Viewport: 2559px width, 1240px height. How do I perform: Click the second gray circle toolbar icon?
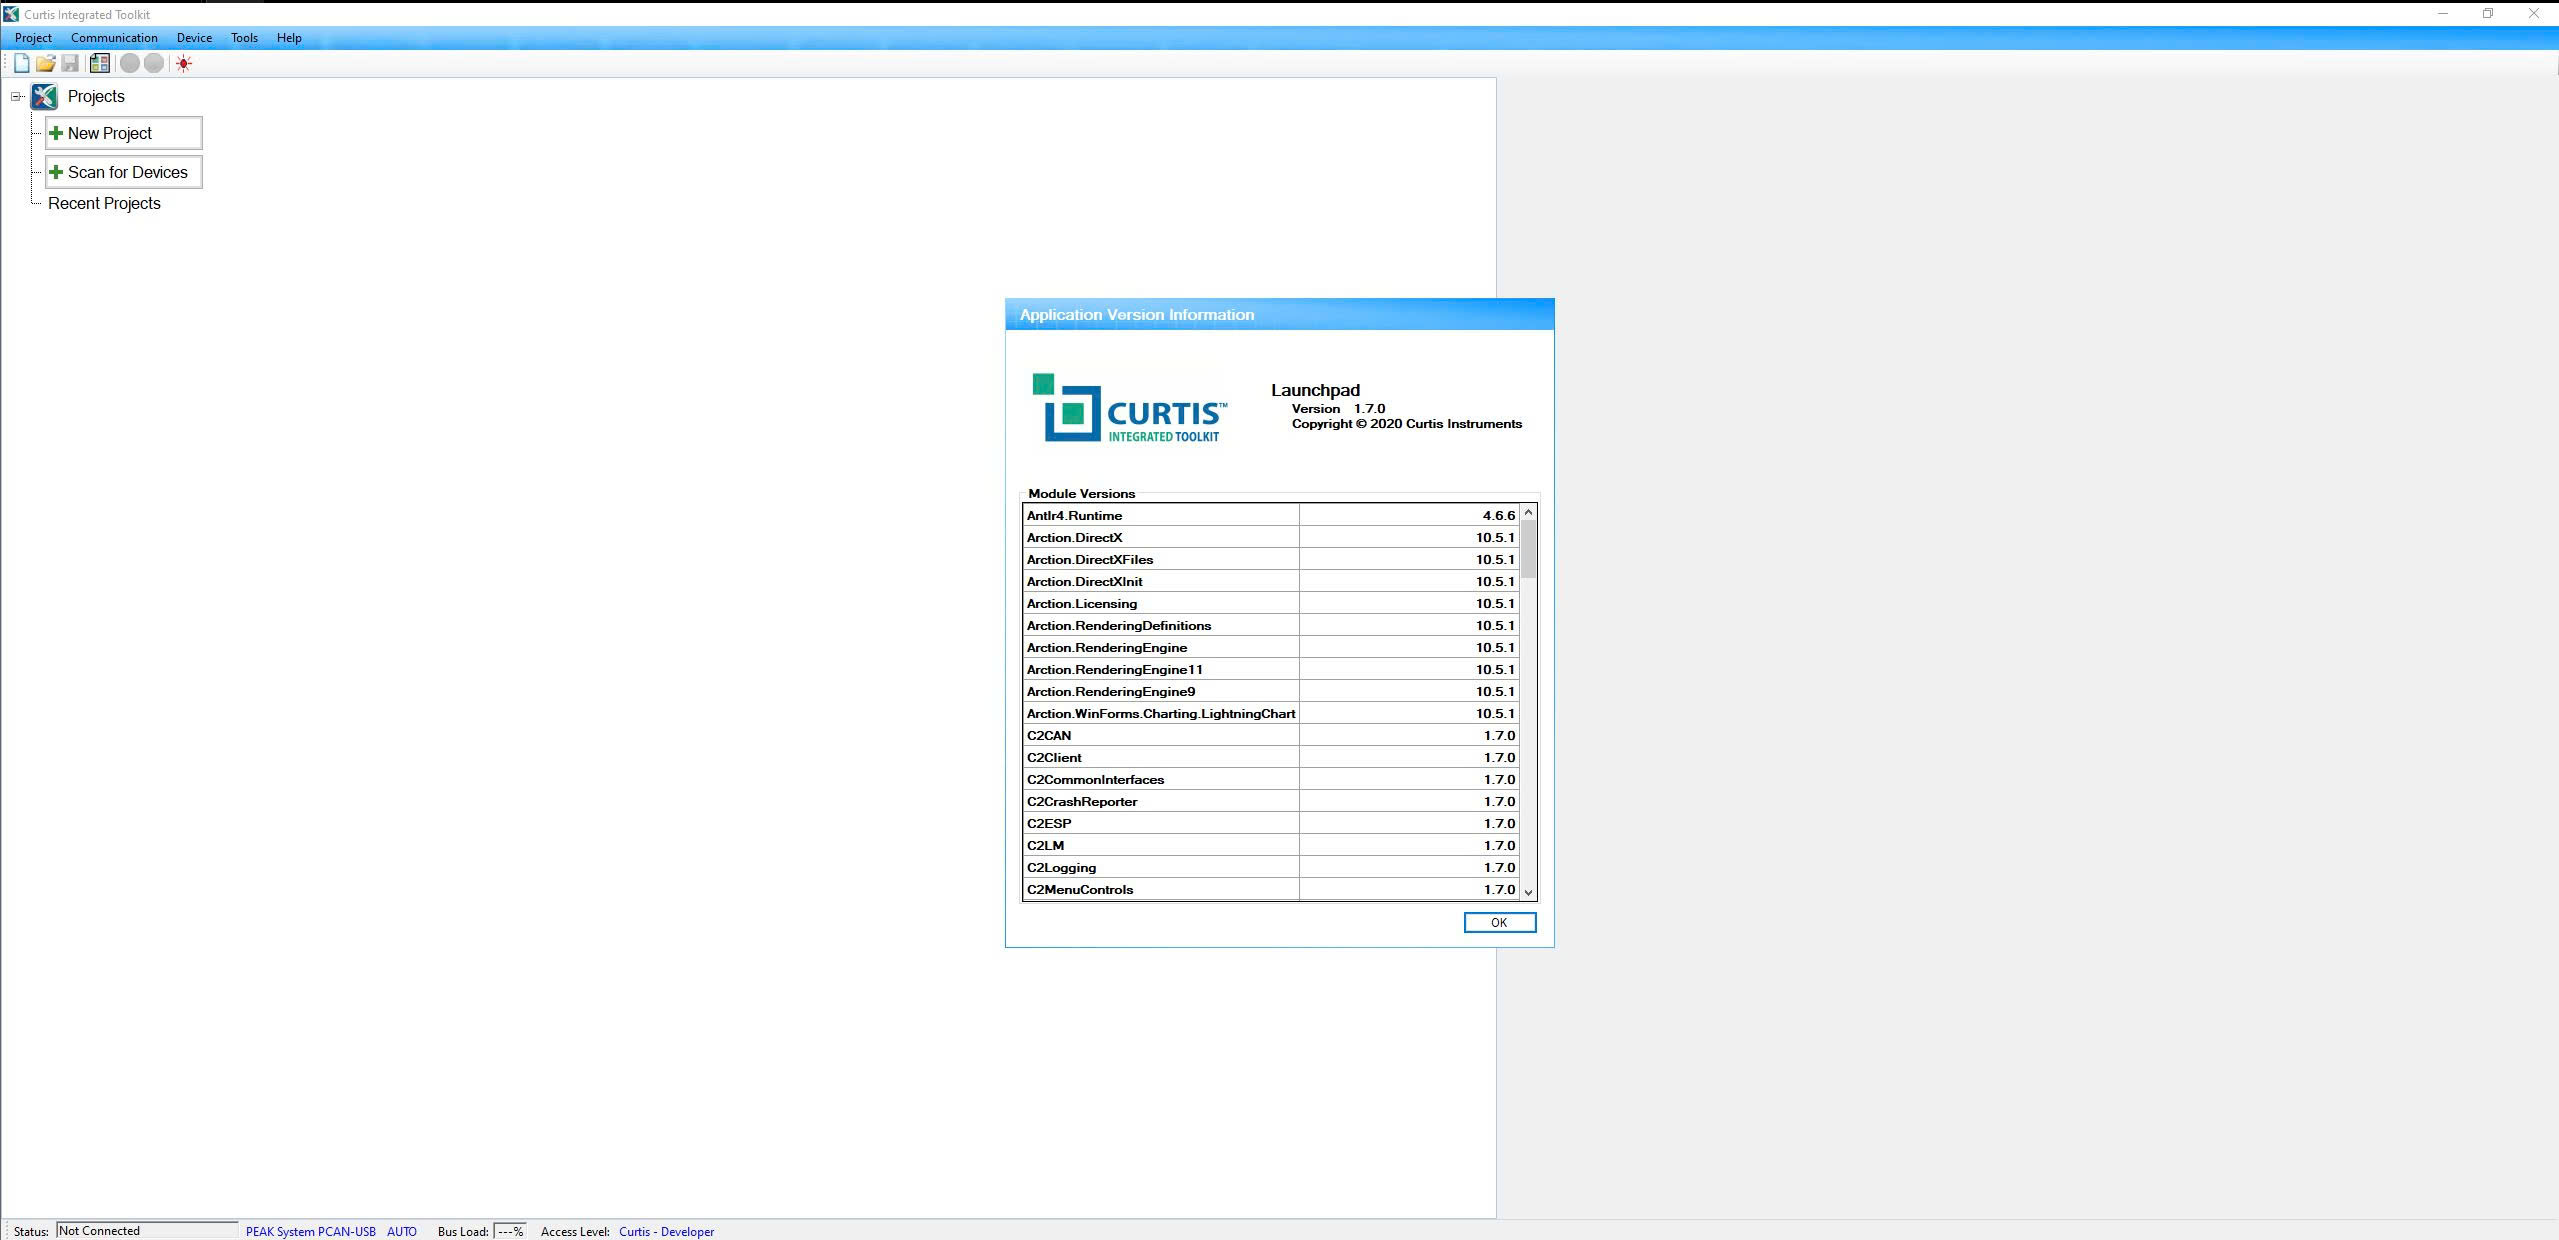154,63
